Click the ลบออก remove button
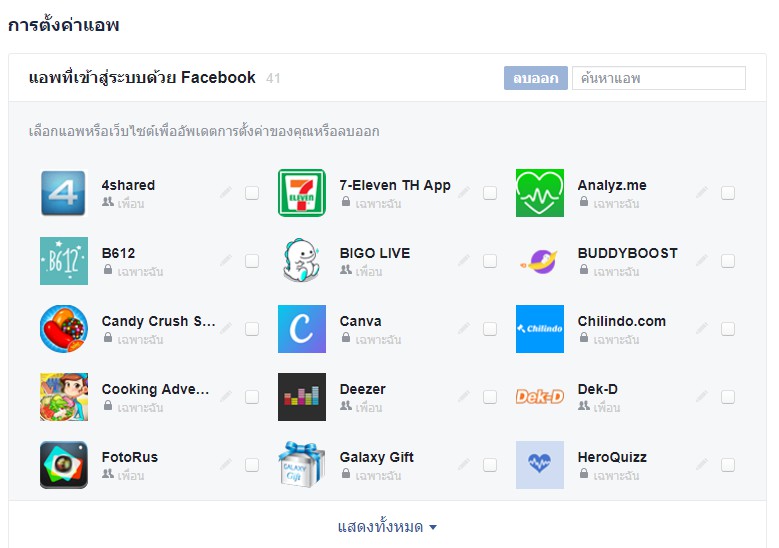779x548 pixels. [536, 78]
